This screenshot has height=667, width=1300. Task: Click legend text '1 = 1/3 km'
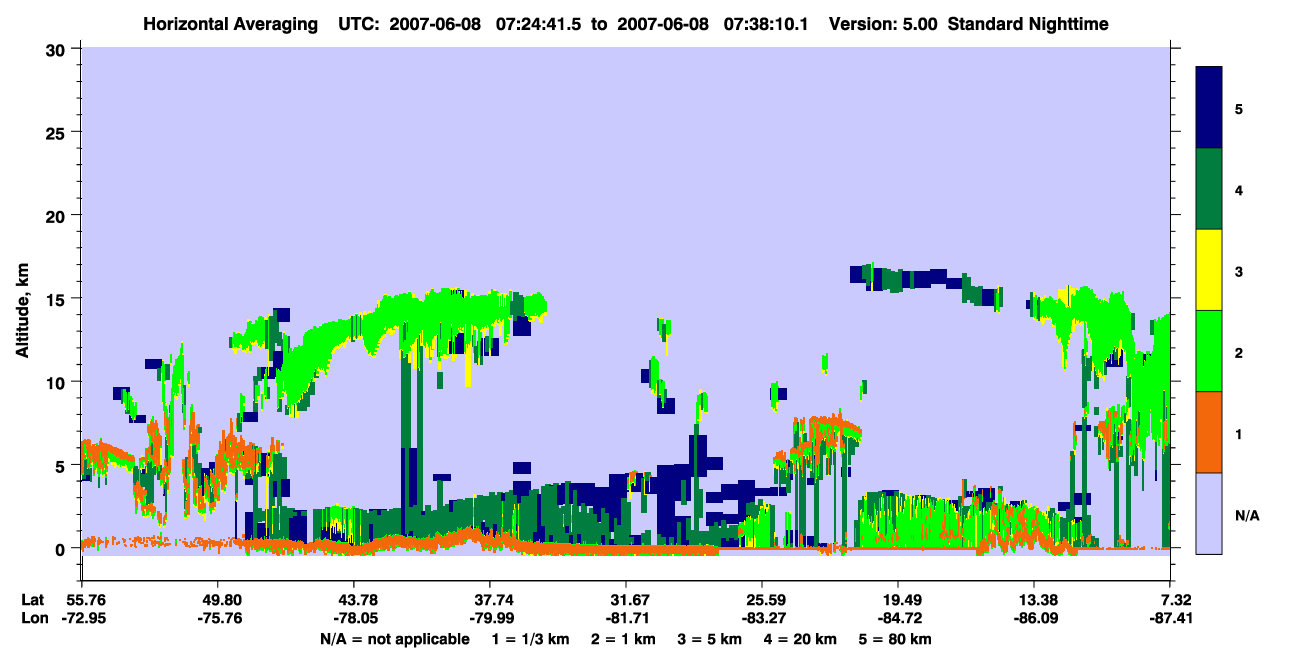pos(529,639)
